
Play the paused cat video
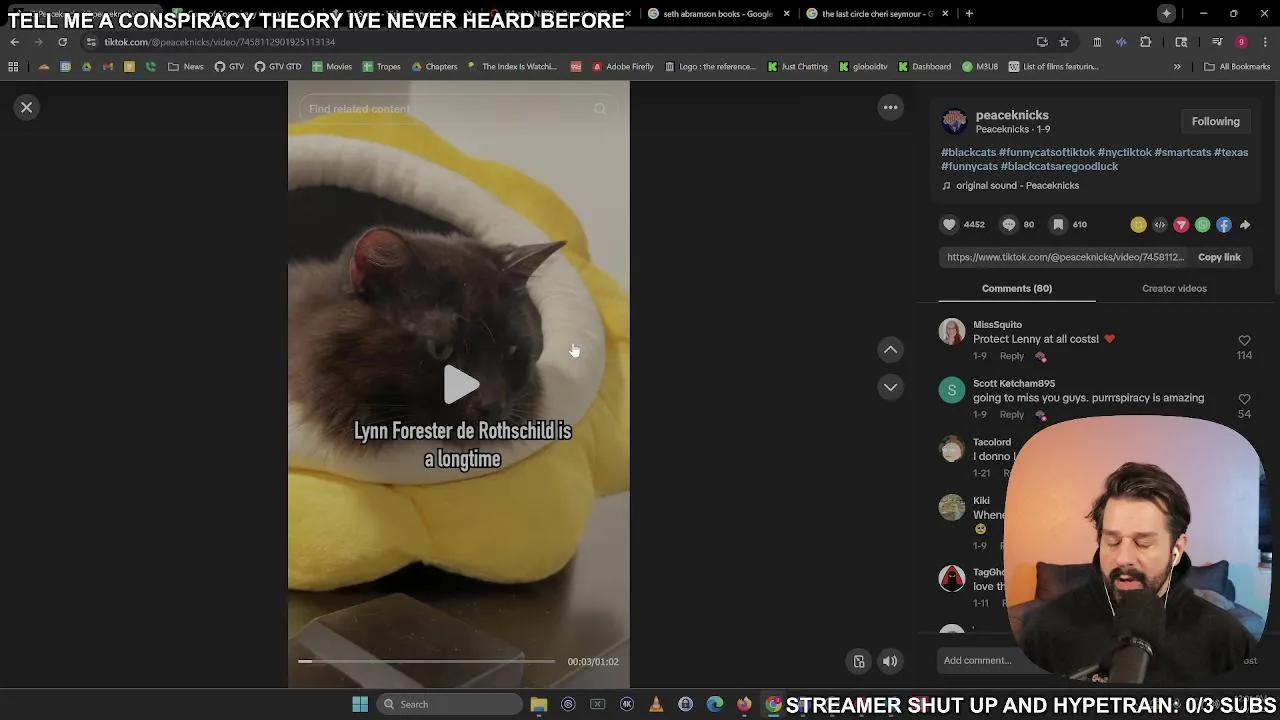click(x=460, y=385)
